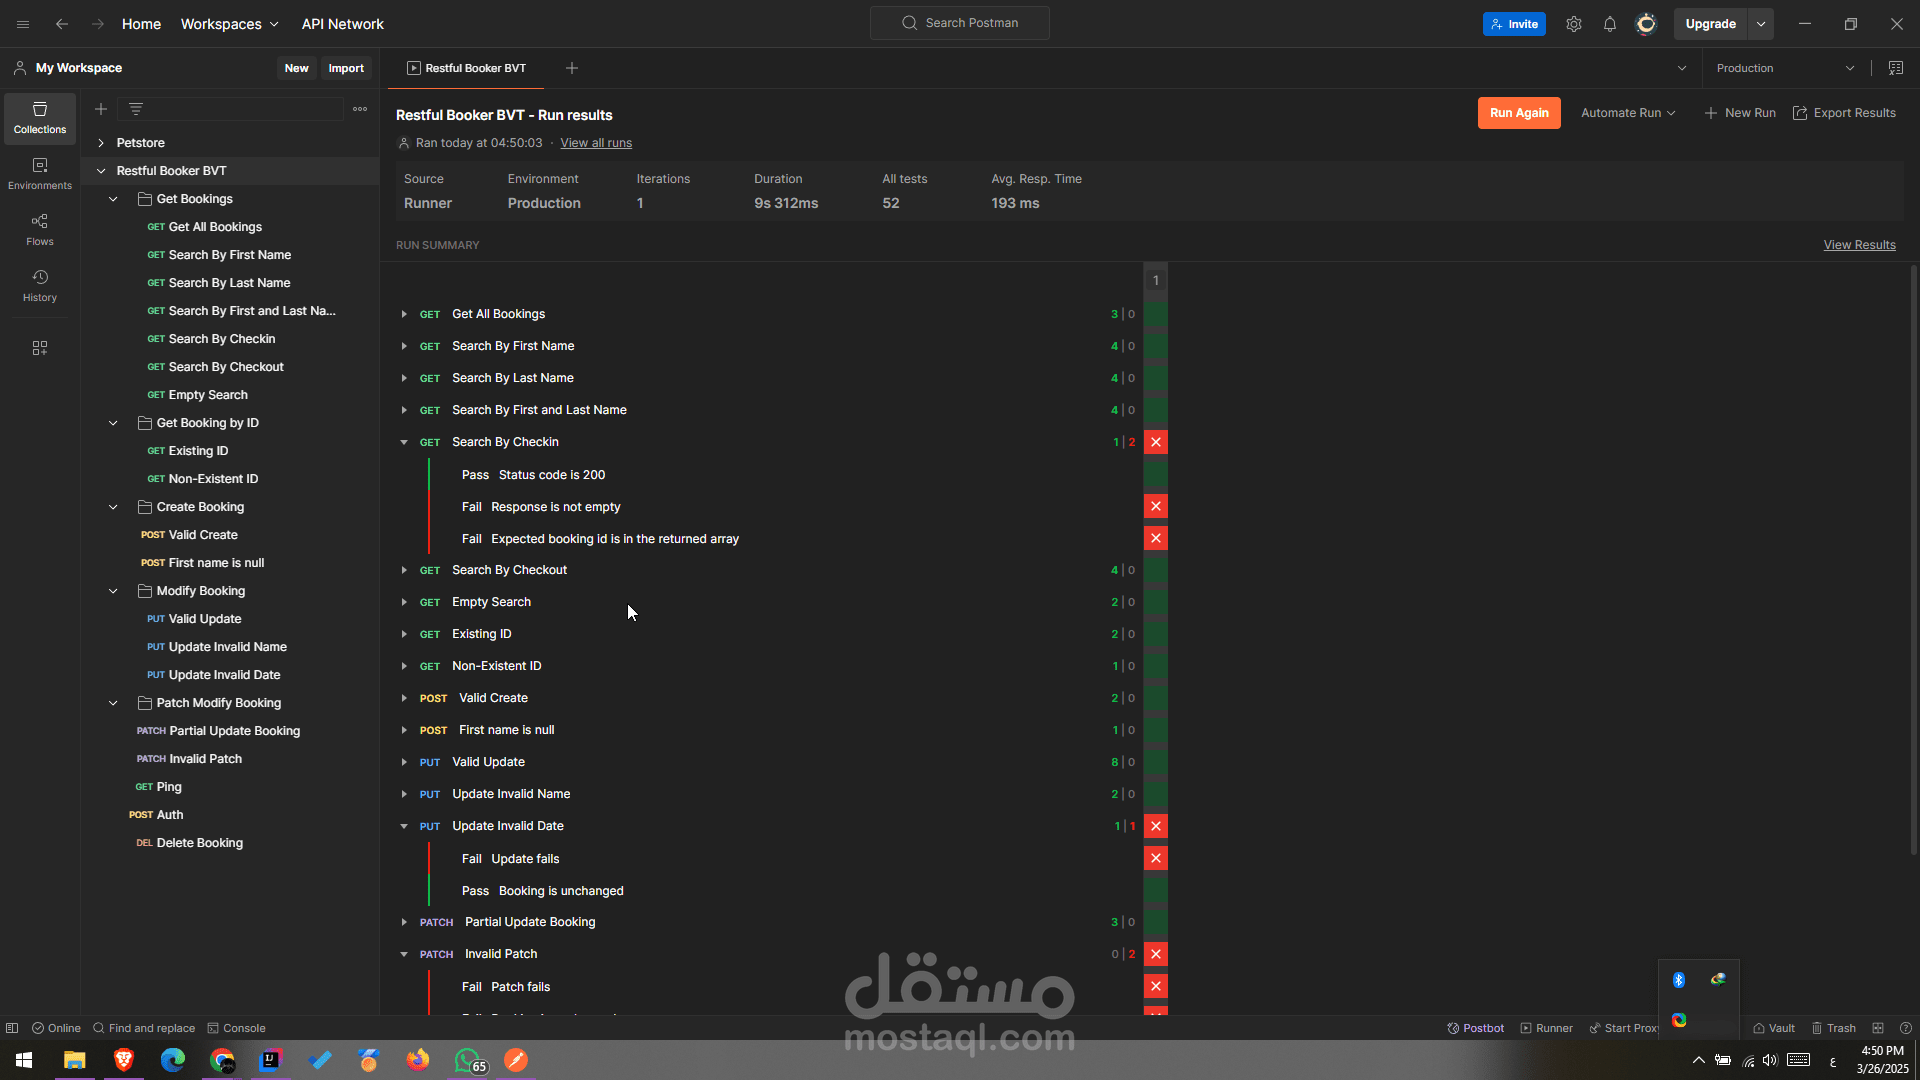Open API Network in the top menu
The image size is (1920, 1080).
point(343,24)
